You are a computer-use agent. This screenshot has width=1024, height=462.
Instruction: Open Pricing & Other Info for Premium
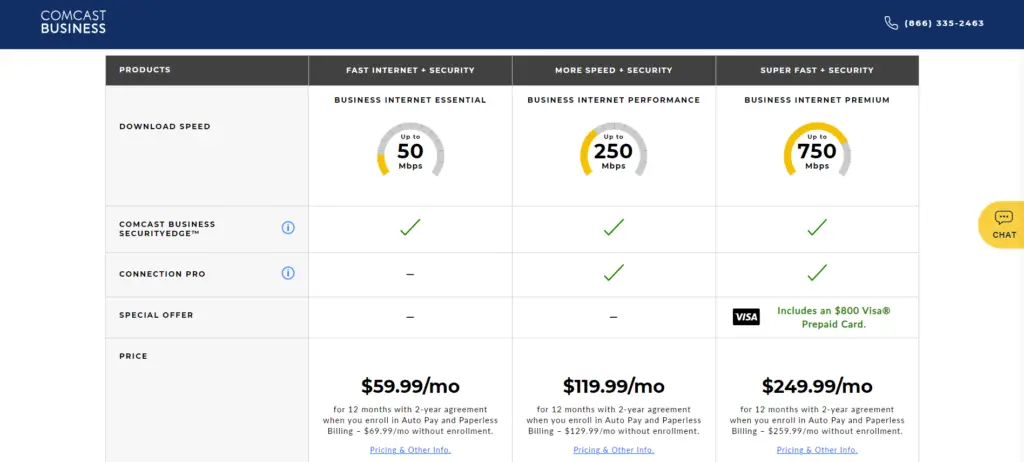tap(817, 450)
